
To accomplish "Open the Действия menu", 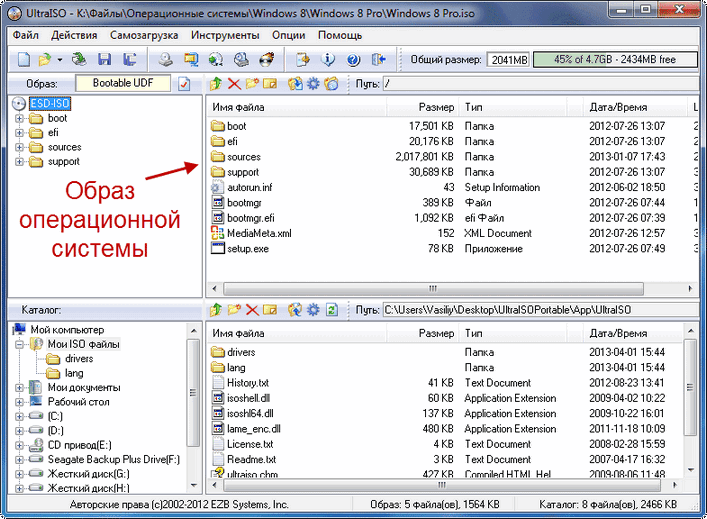I will tap(74, 35).
